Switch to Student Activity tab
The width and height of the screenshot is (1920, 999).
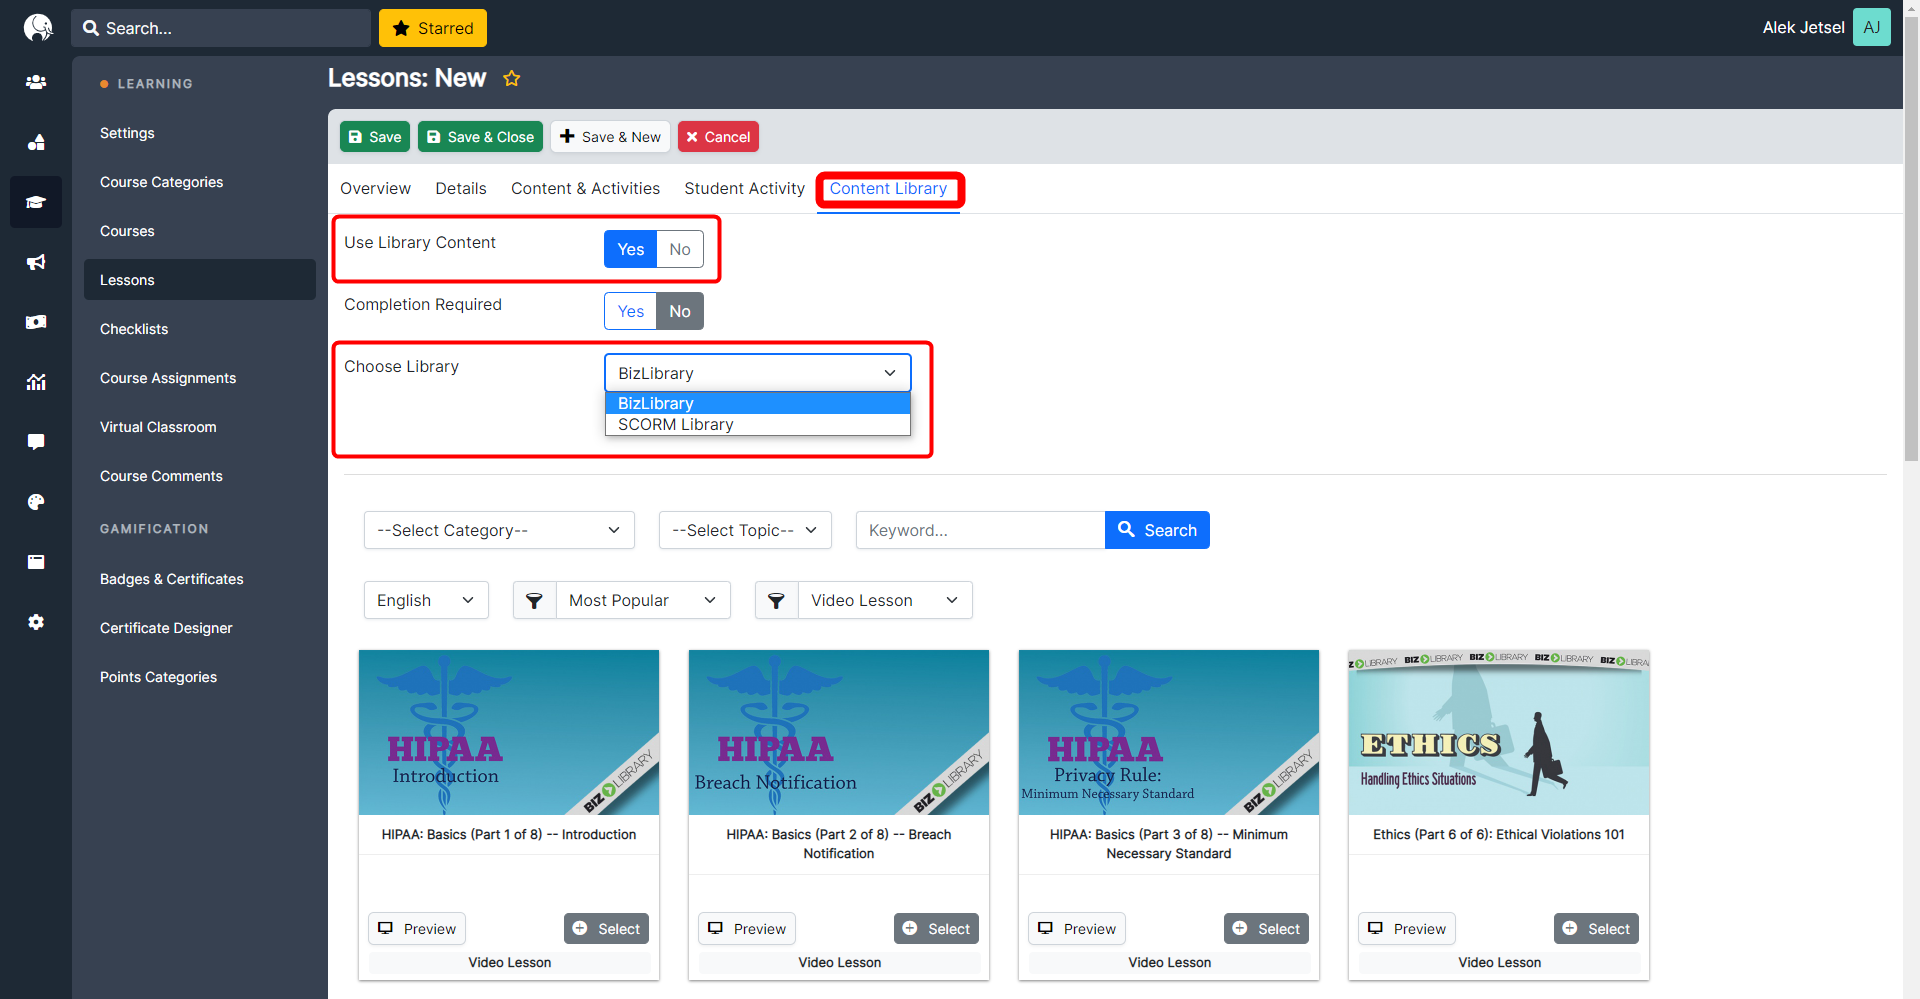pyautogui.click(x=744, y=188)
